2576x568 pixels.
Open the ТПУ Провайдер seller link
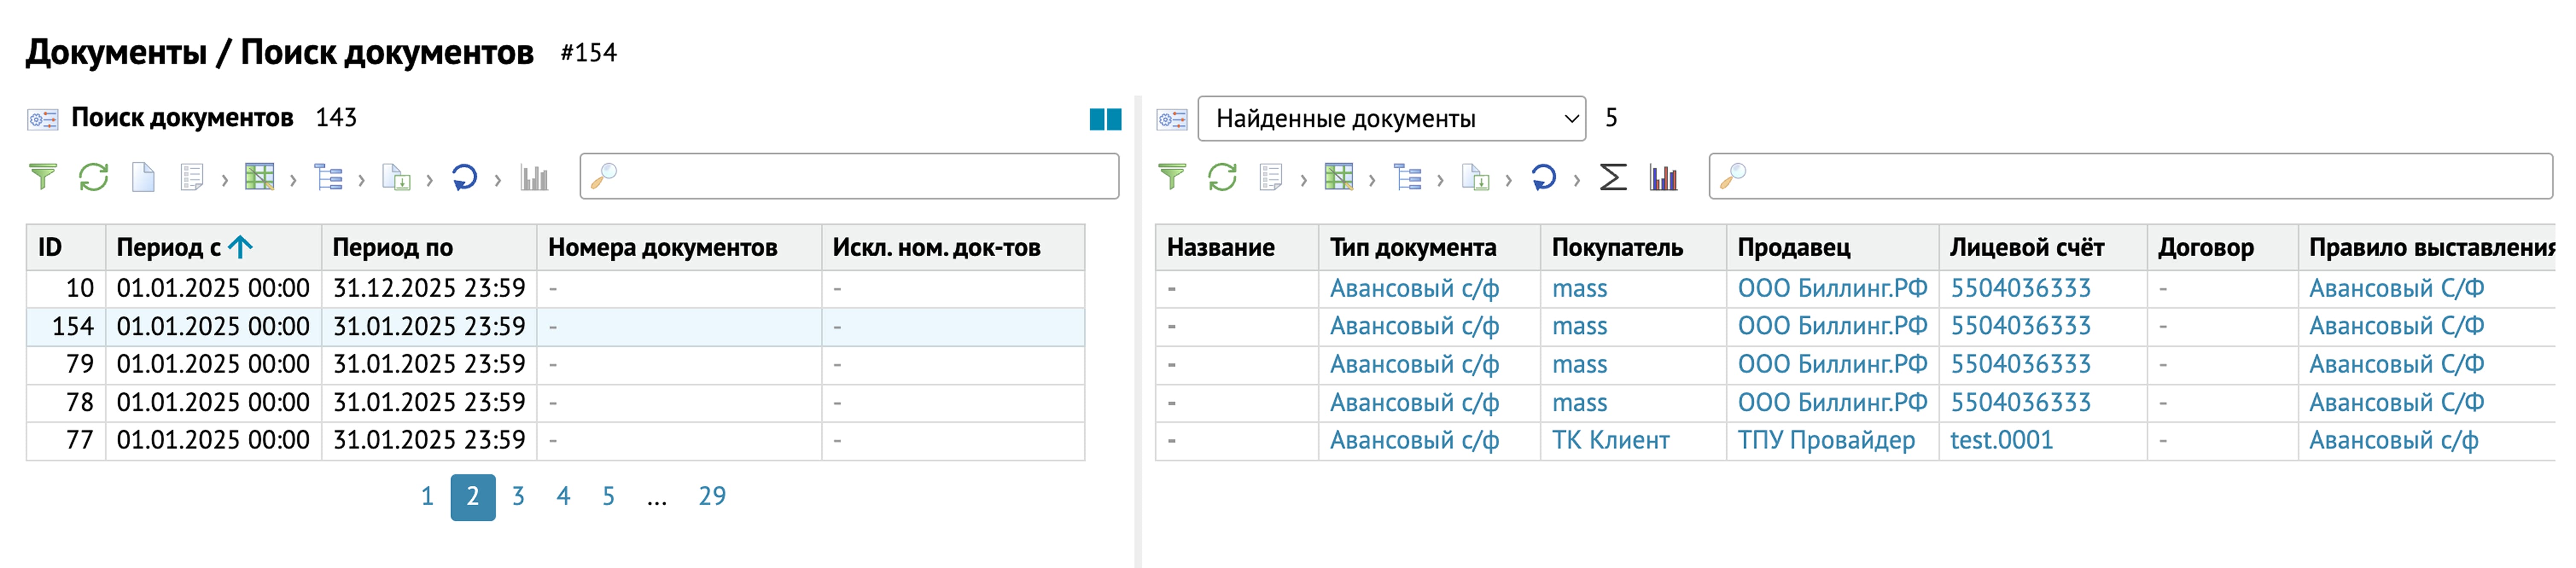[1826, 440]
